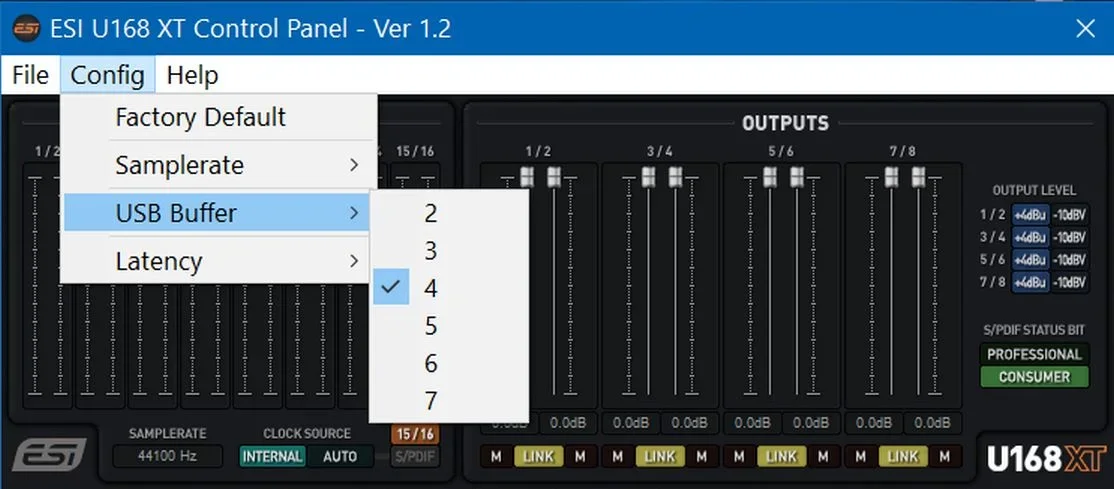Set output 1/2 level to +4dBu

[1030, 215]
